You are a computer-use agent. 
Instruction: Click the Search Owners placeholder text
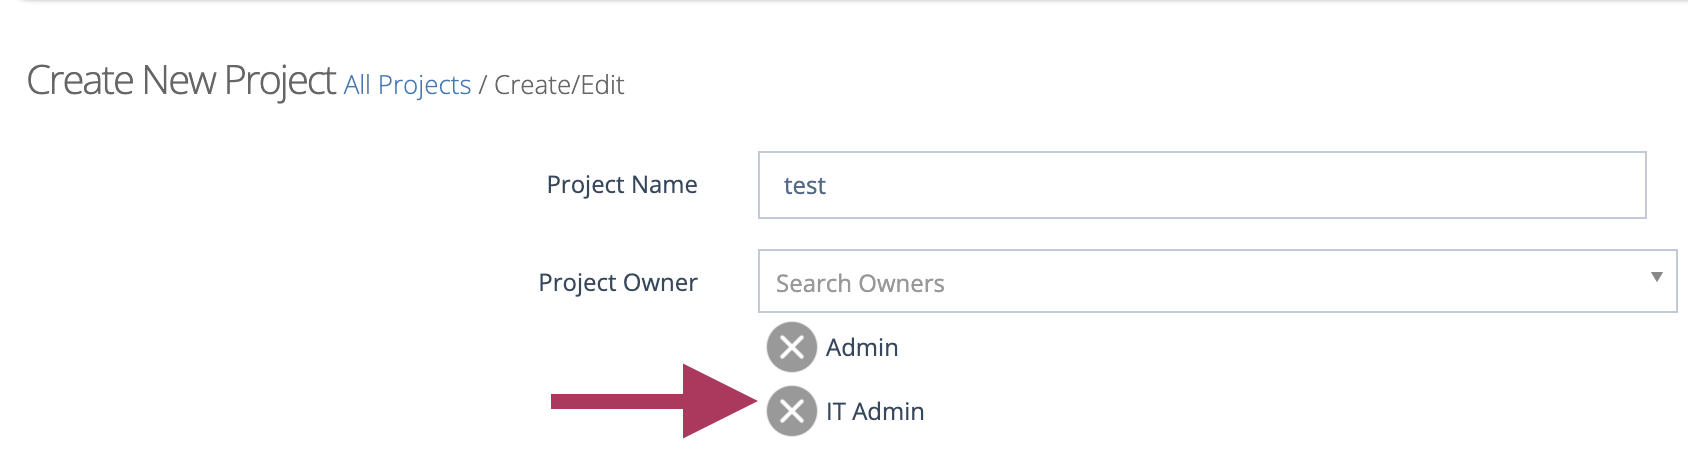(x=860, y=284)
